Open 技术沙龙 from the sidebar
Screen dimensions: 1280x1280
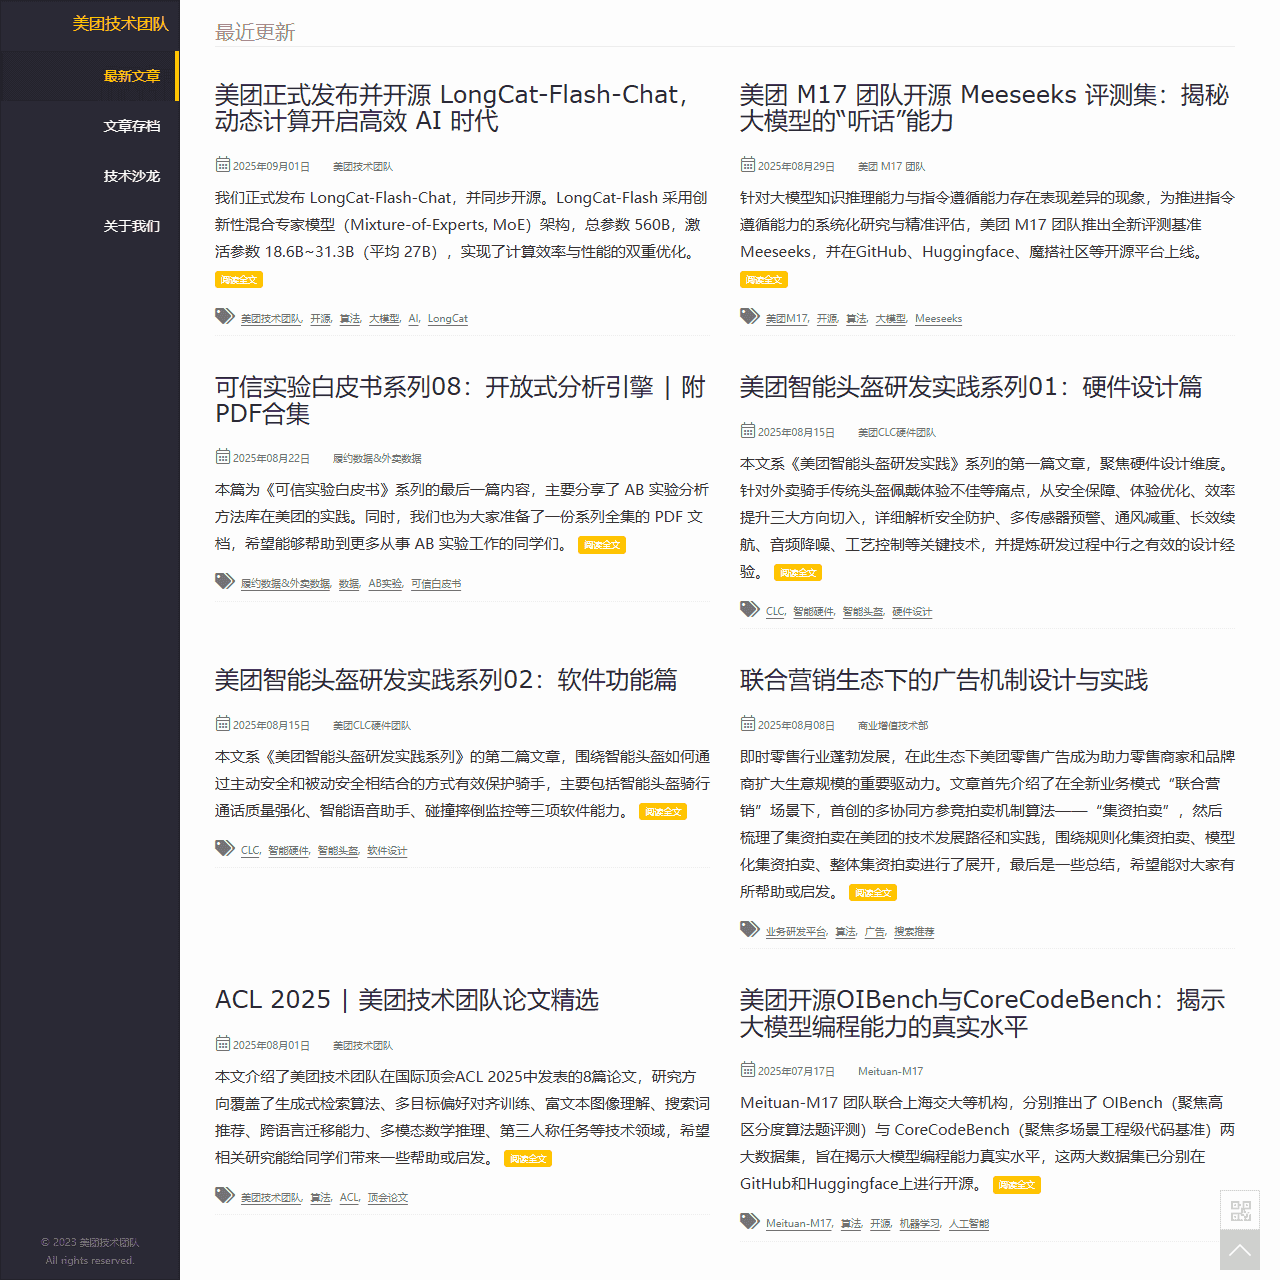[x=131, y=176]
